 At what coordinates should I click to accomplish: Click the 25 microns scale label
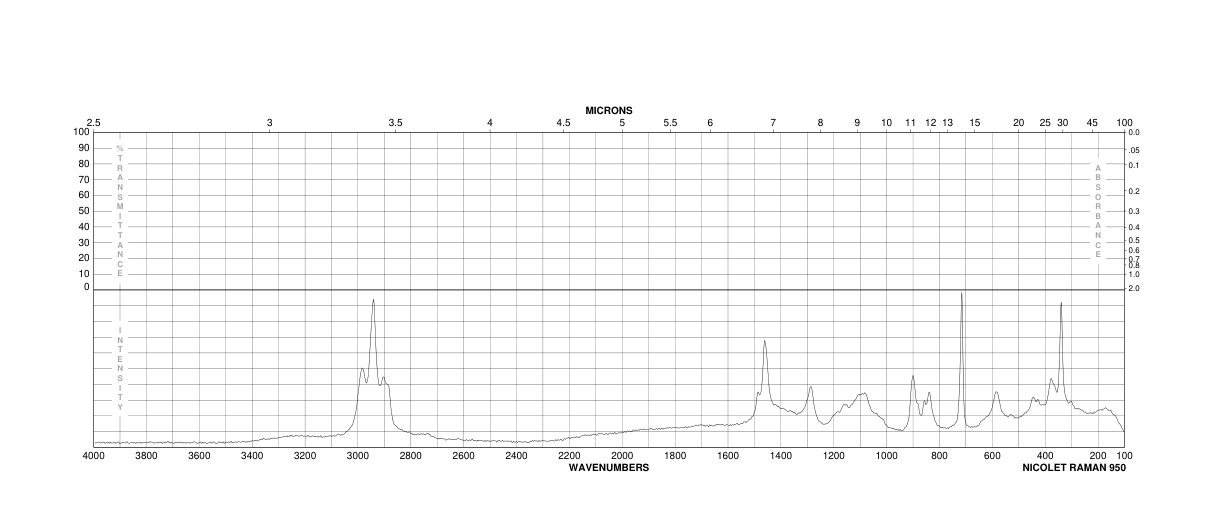[1045, 122]
